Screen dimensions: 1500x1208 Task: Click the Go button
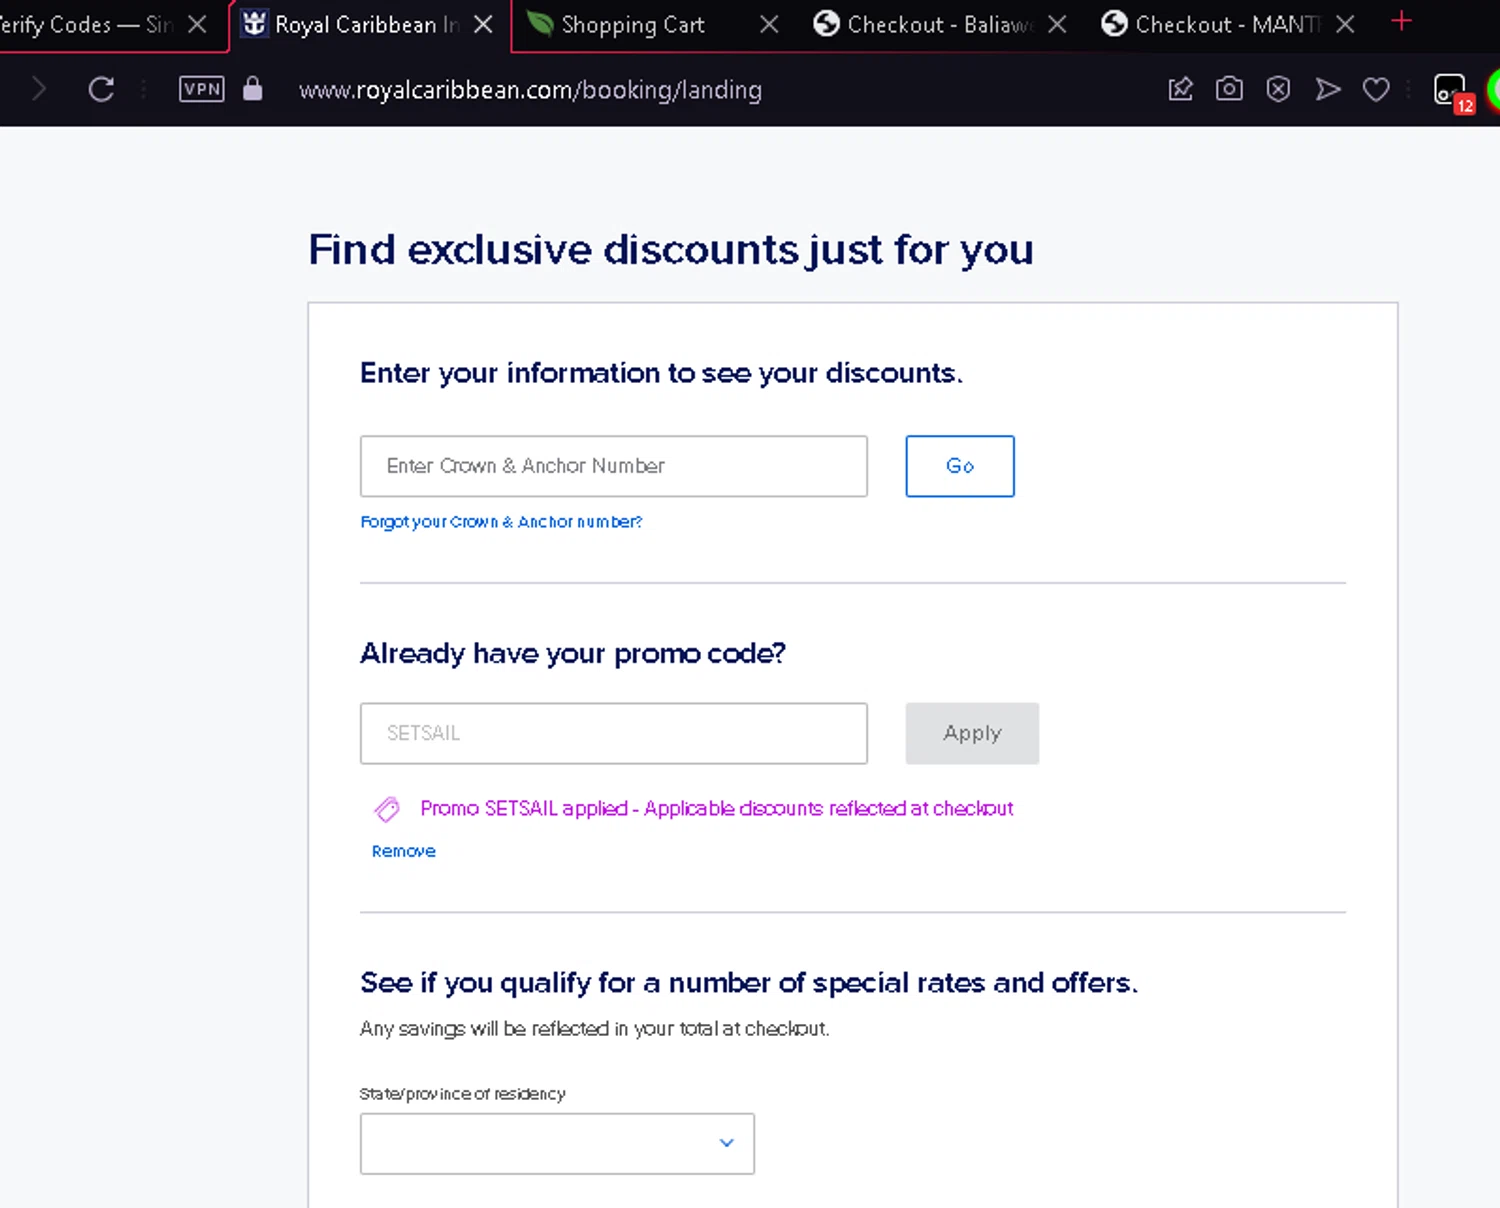tap(959, 466)
